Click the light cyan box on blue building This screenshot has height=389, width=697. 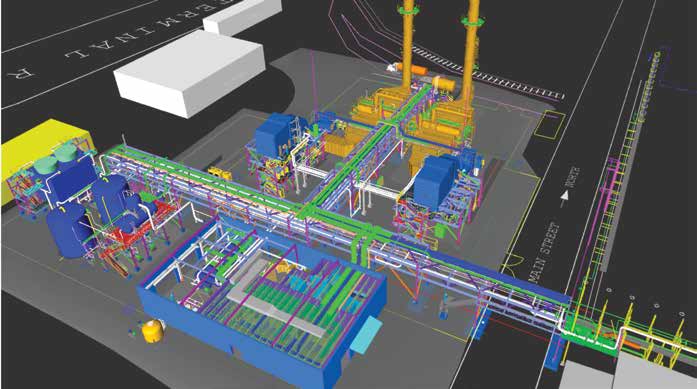point(366,335)
